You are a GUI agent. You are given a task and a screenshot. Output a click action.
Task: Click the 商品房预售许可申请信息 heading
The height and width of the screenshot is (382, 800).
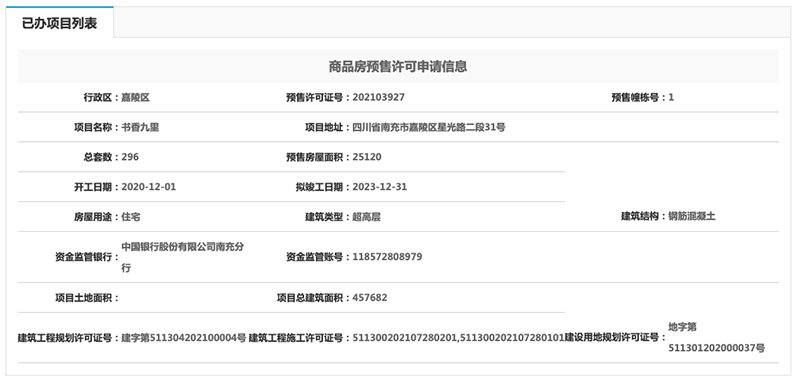coord(398,66)
